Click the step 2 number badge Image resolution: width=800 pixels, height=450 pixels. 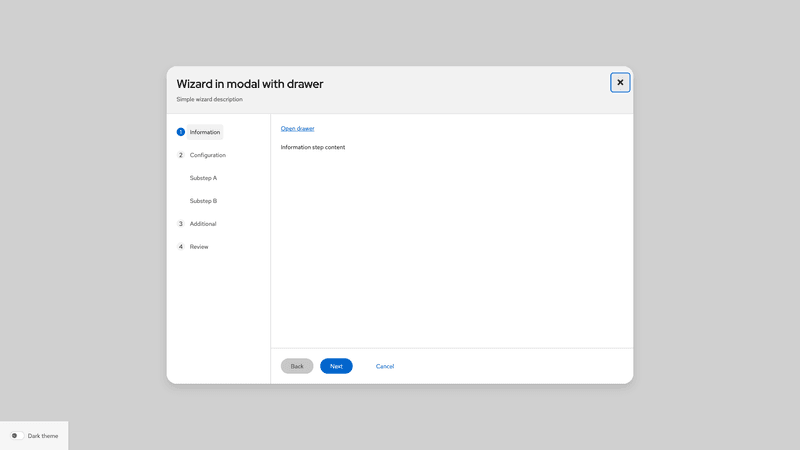[x=181, y=155]
